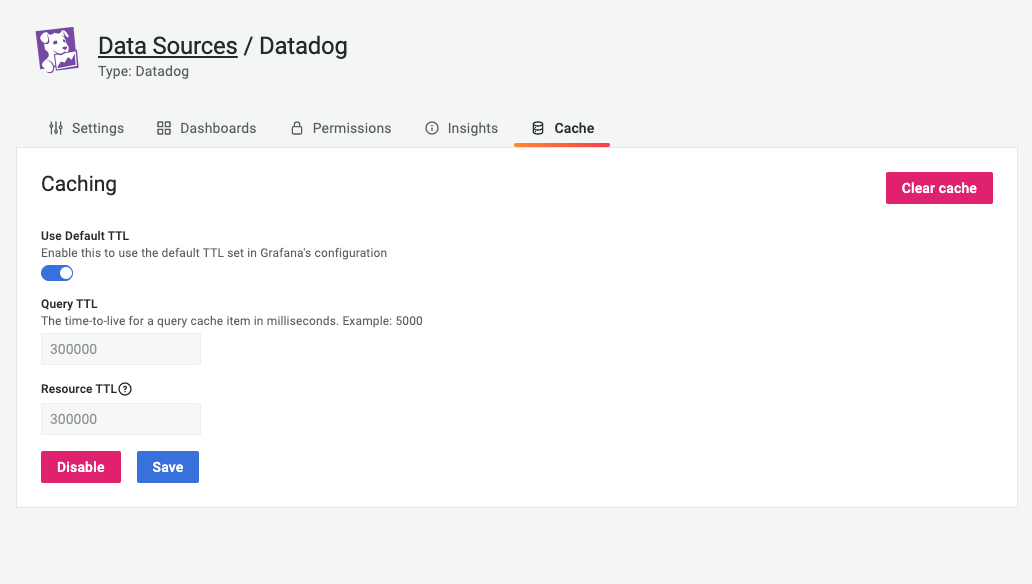Click the database icon beside Cache

(538, 128)
